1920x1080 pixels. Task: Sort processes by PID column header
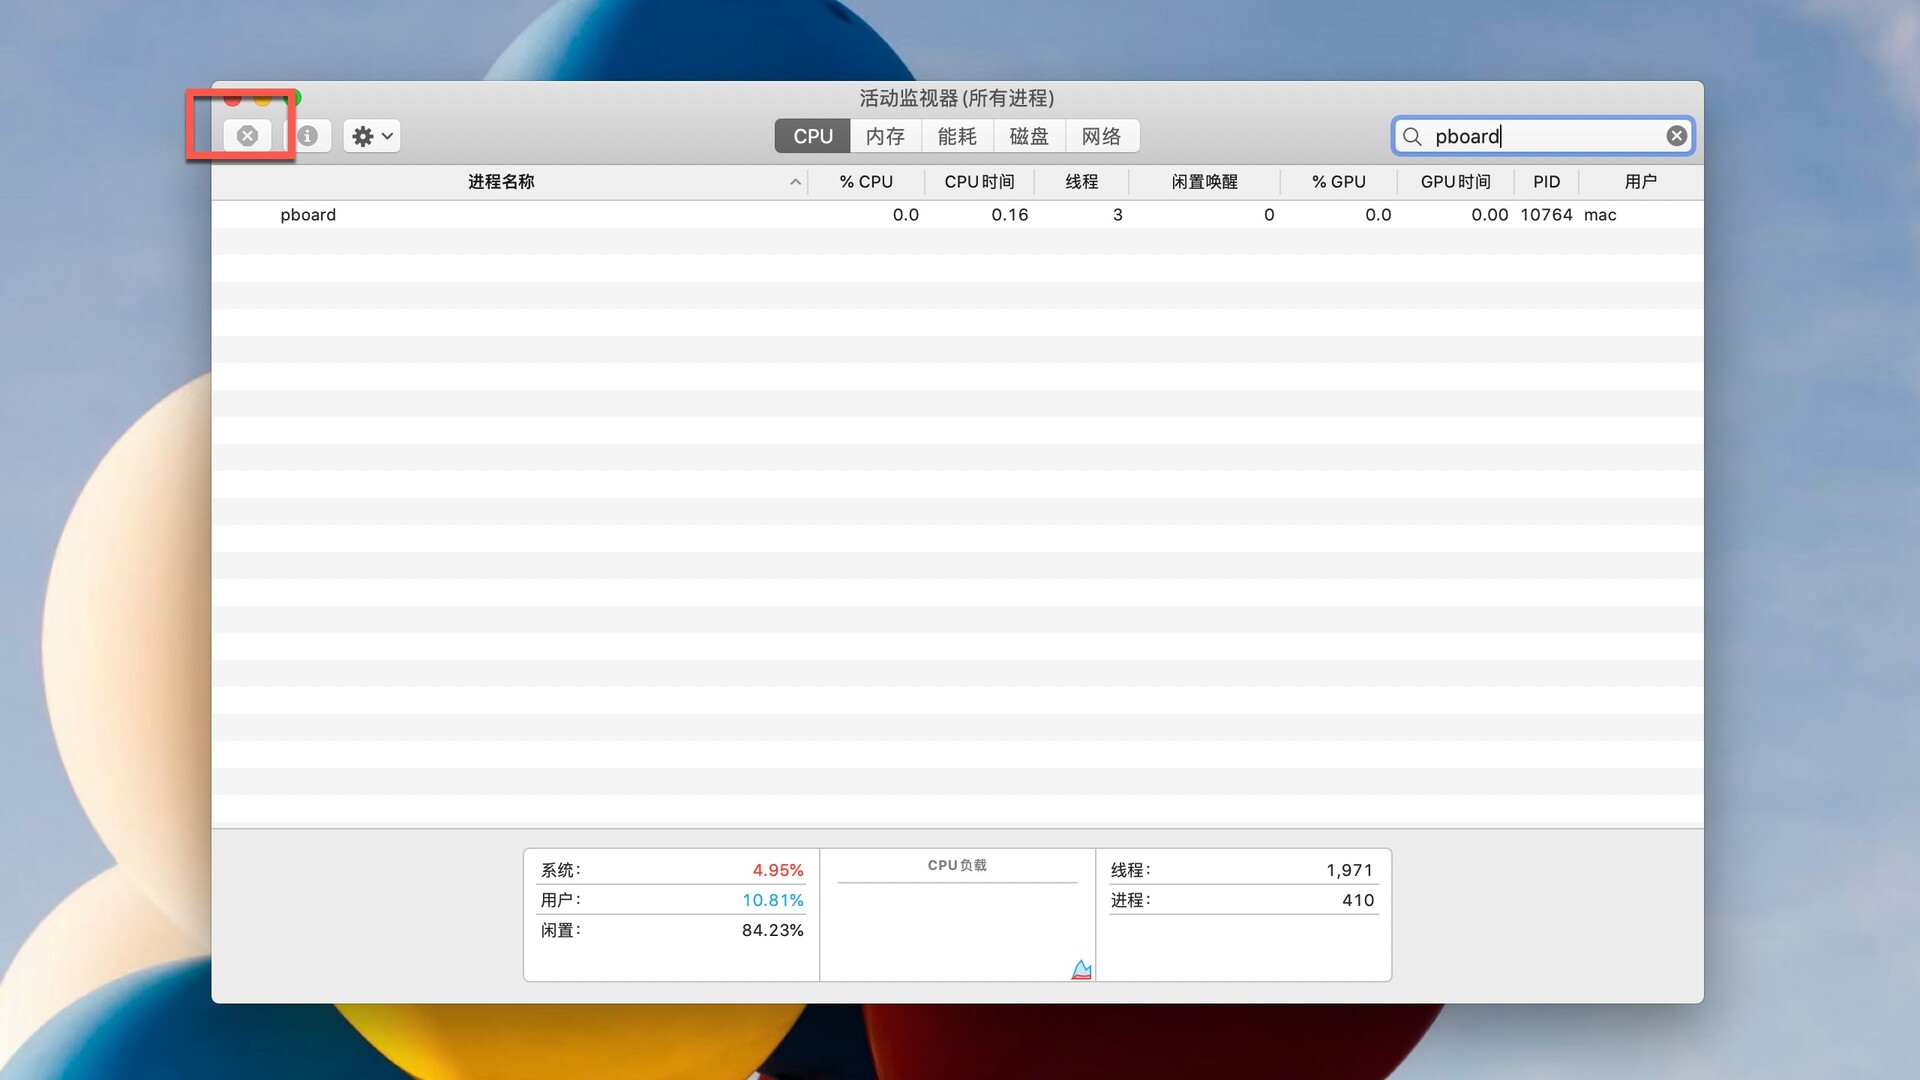(x=1546, y=181)
